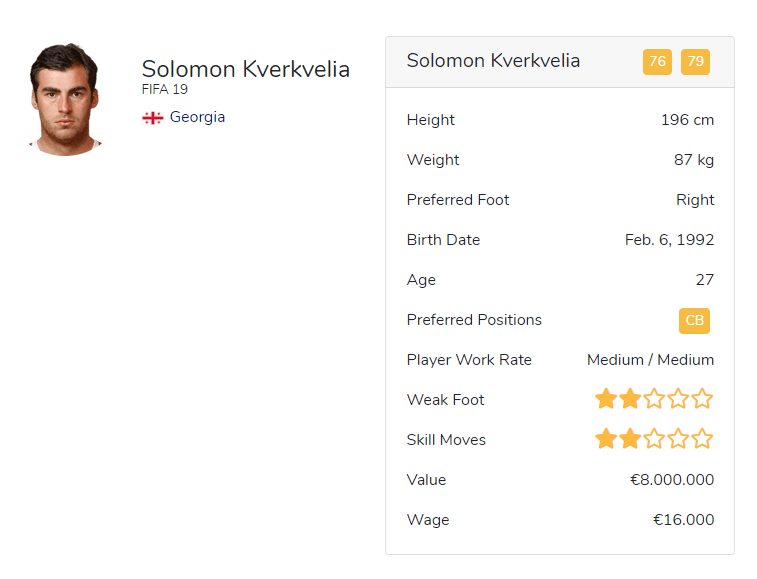The width and height of the screenshot is (757, 579).
Task: Click the fifth Weak Foot star
Action: point(702,400)
